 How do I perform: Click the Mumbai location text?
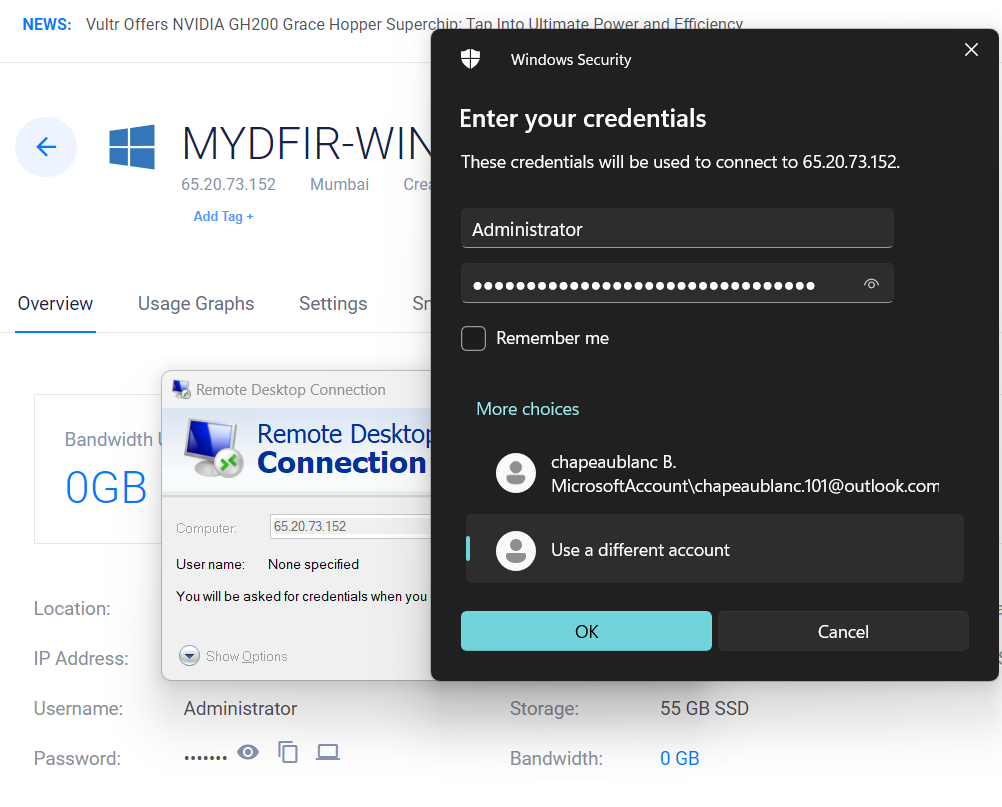[x=339, y=185]
